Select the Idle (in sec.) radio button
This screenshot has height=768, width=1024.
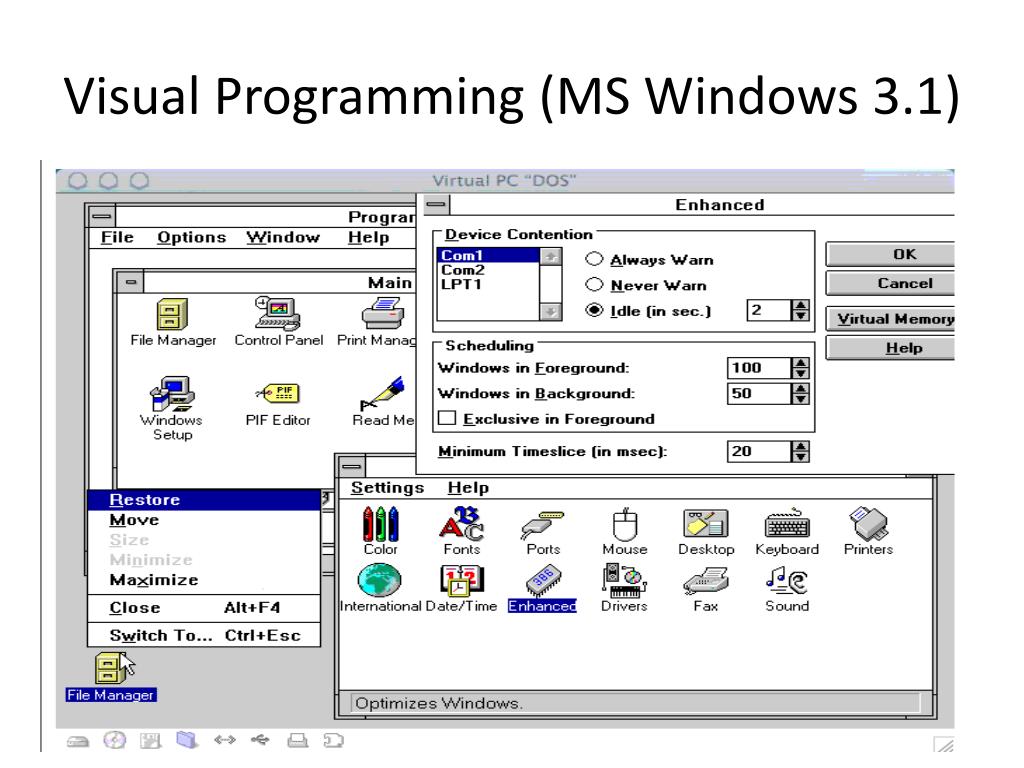[x=594, y=310]
